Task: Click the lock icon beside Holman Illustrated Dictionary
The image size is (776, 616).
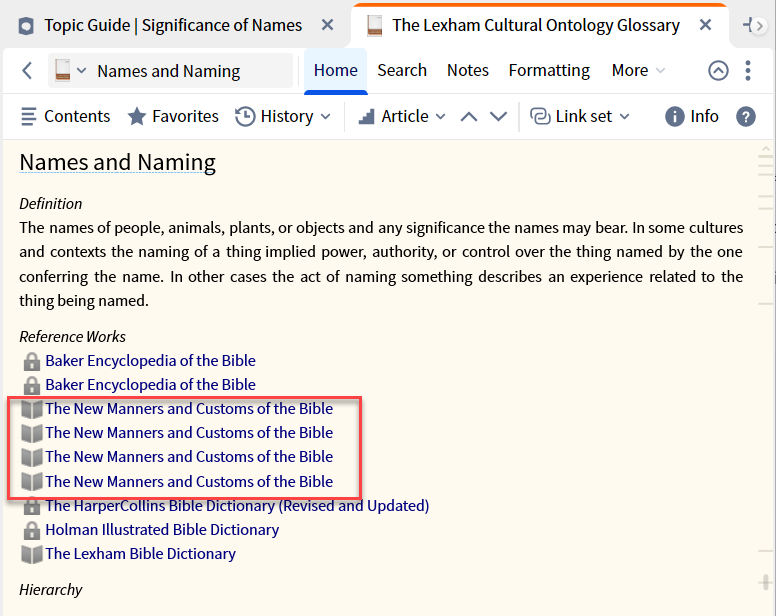Action: 32,530
